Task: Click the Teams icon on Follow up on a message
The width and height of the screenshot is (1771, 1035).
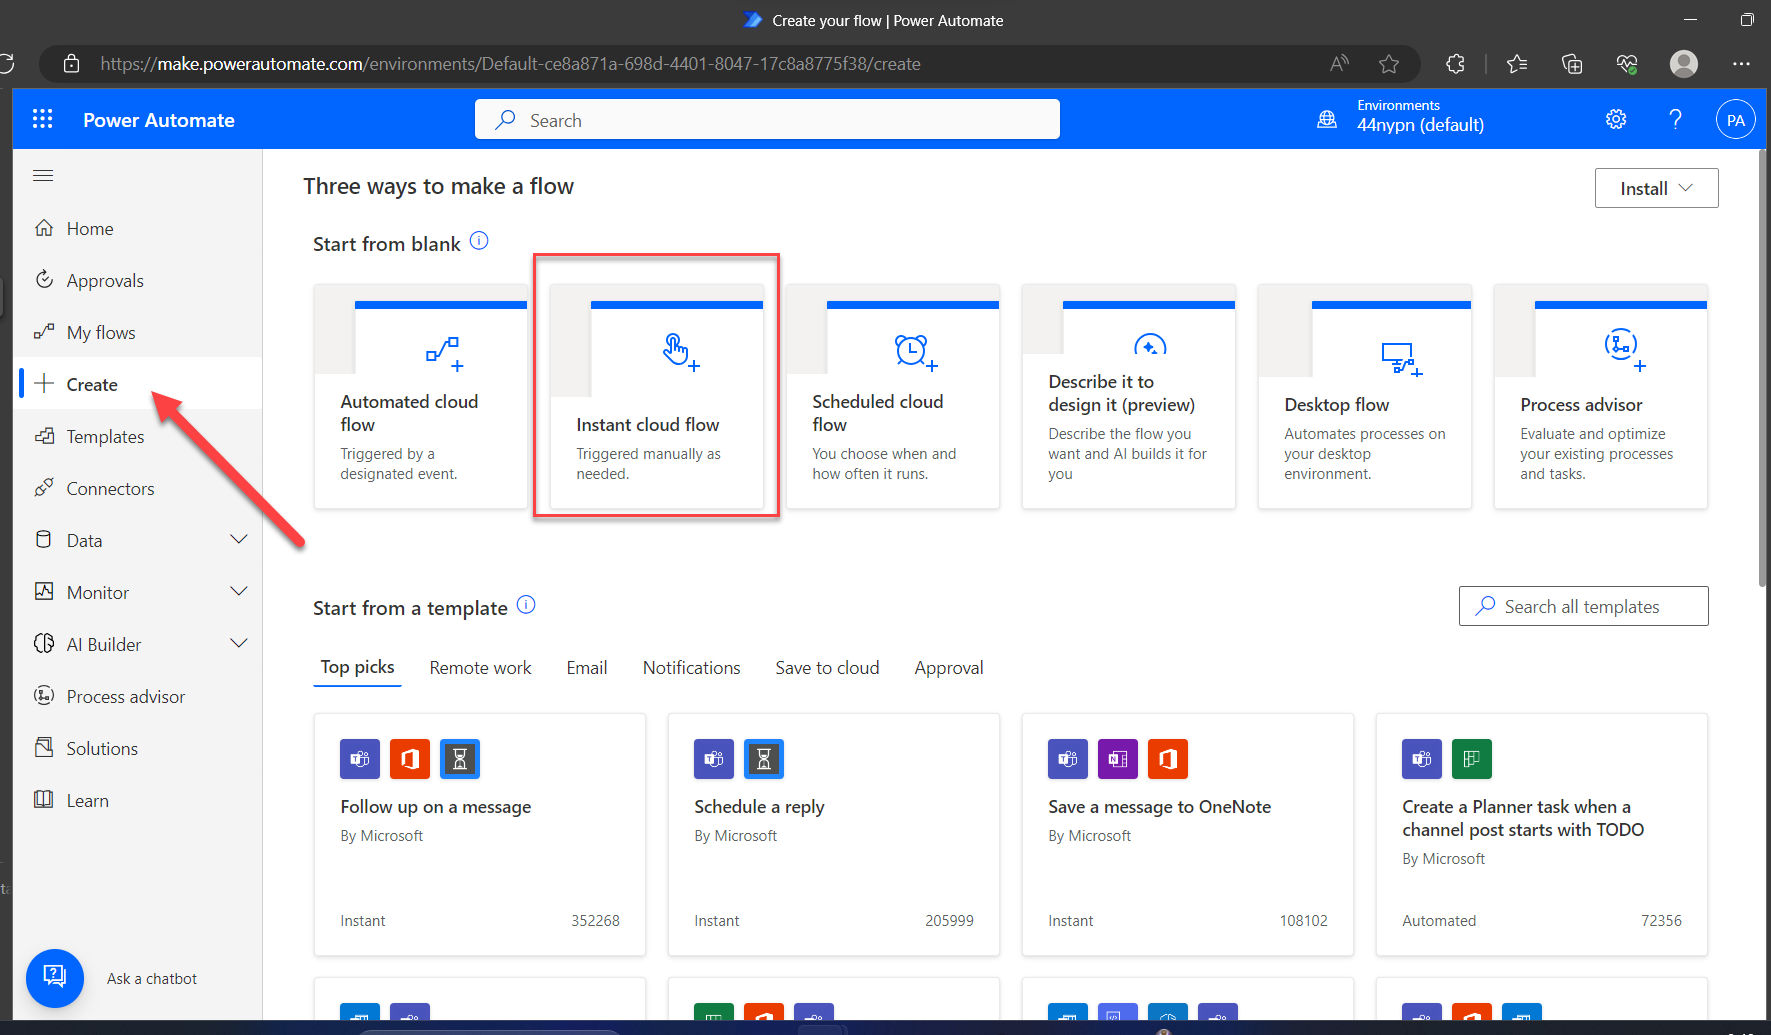Action: click(359, 758)
